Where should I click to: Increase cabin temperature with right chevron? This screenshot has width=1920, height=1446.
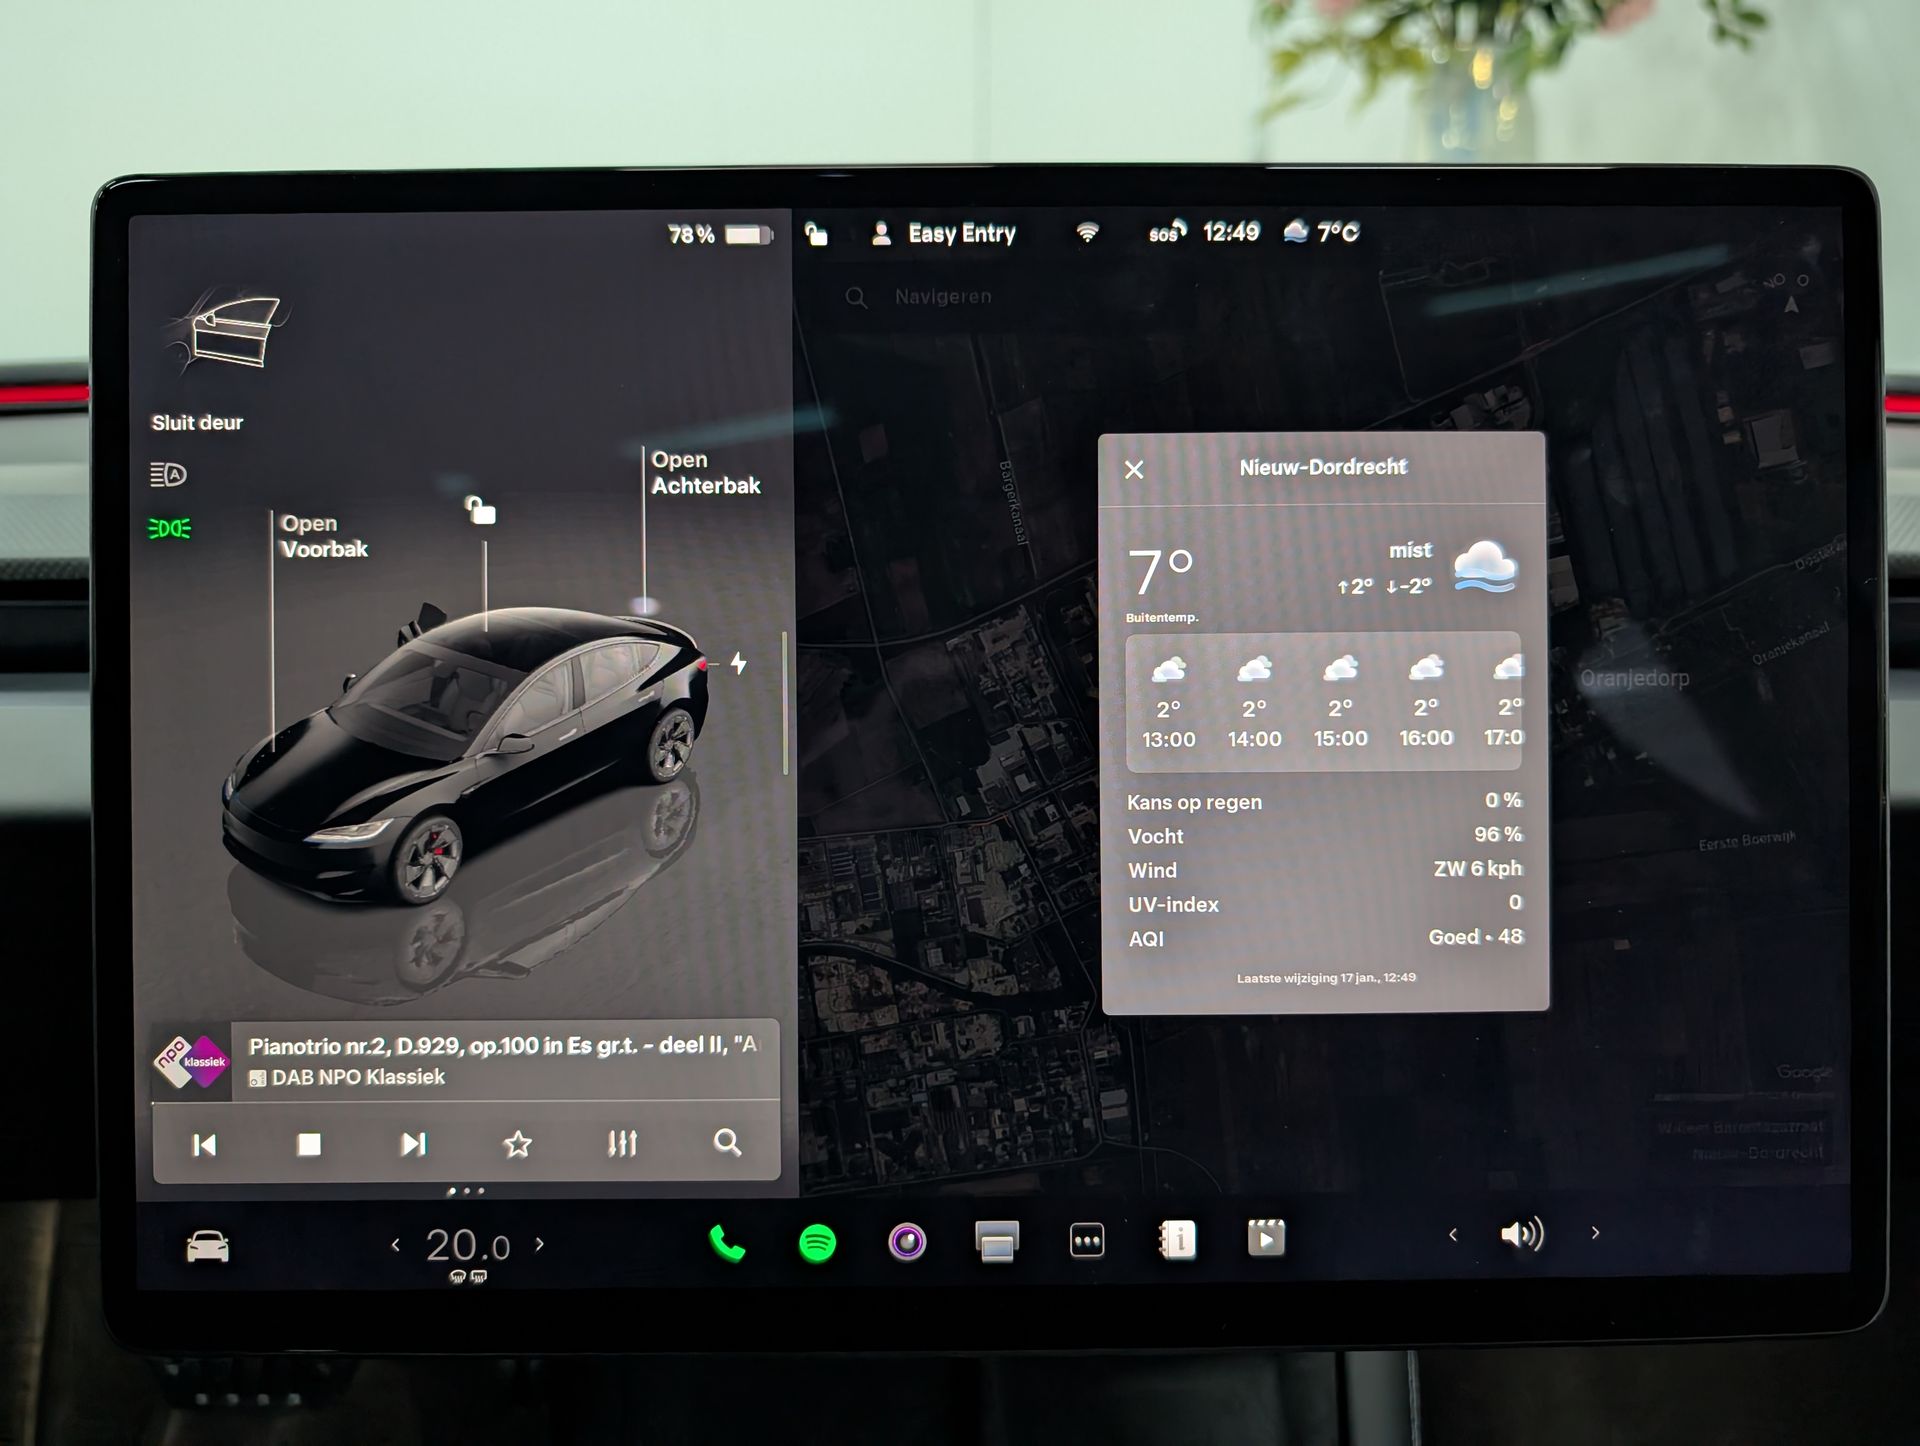click(540, 1244)
